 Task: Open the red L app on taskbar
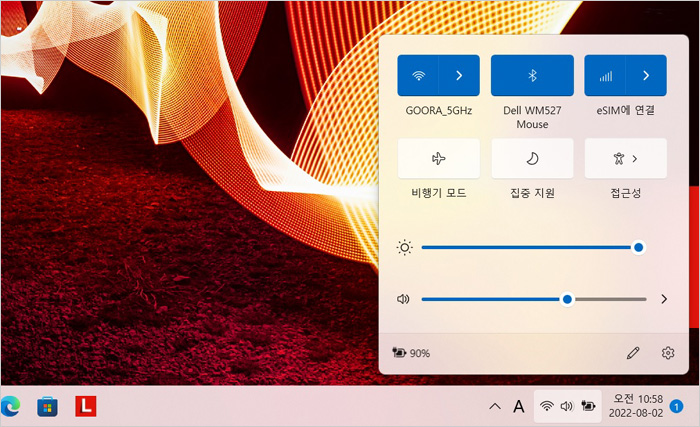(86, 406)
